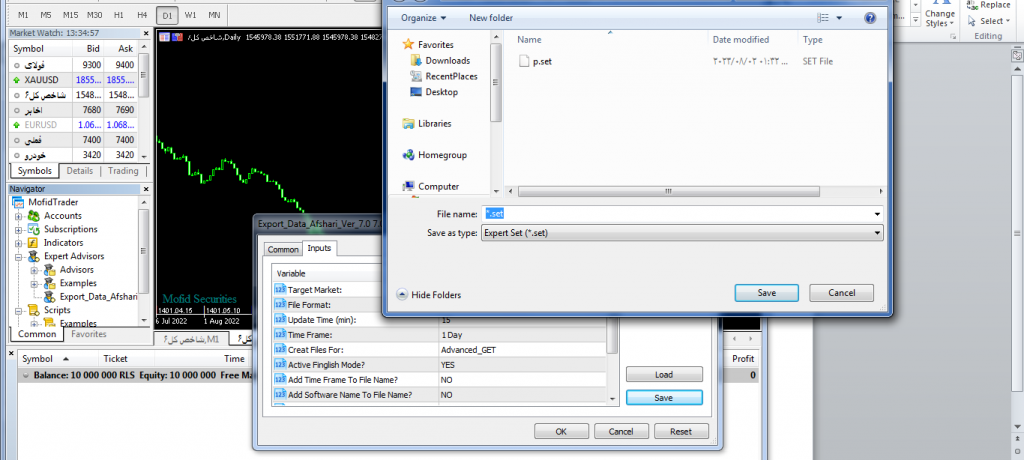Click the '1 Day' Time Frame value

(x=522, y=335)
